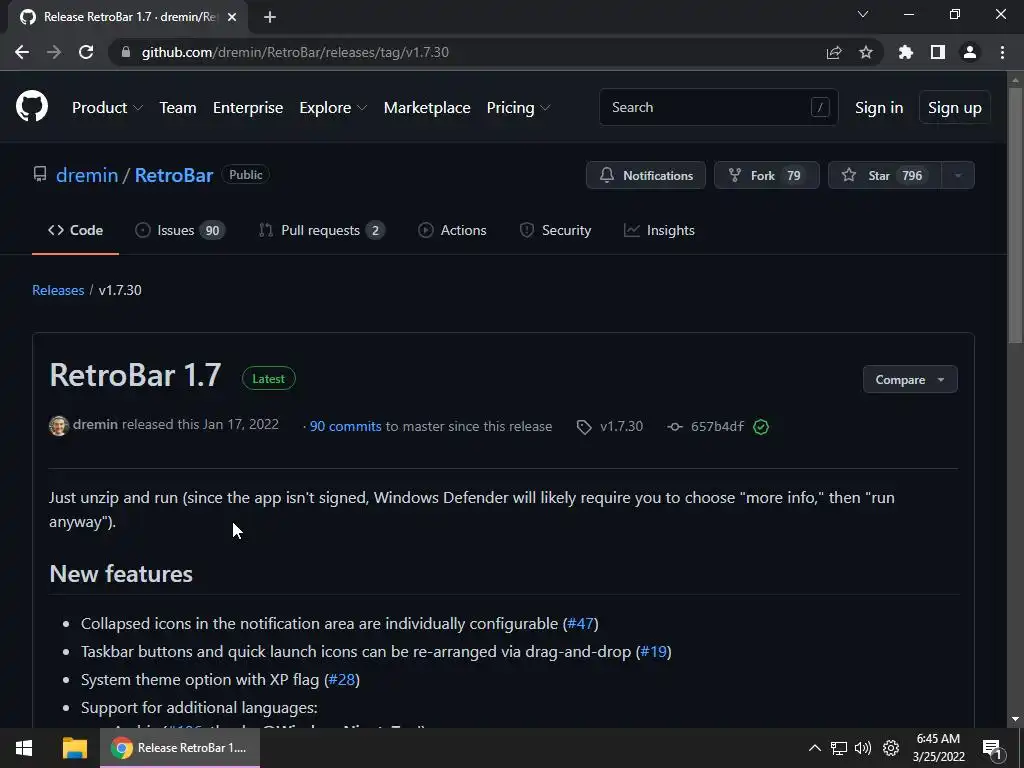Viewport: 1024px width, 768px height.
Task: Click the tab search chevron in title bar
Action: 863,14
